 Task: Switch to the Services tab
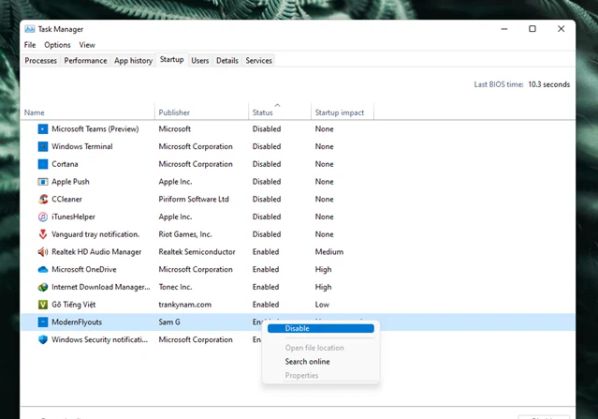[259, 61]
